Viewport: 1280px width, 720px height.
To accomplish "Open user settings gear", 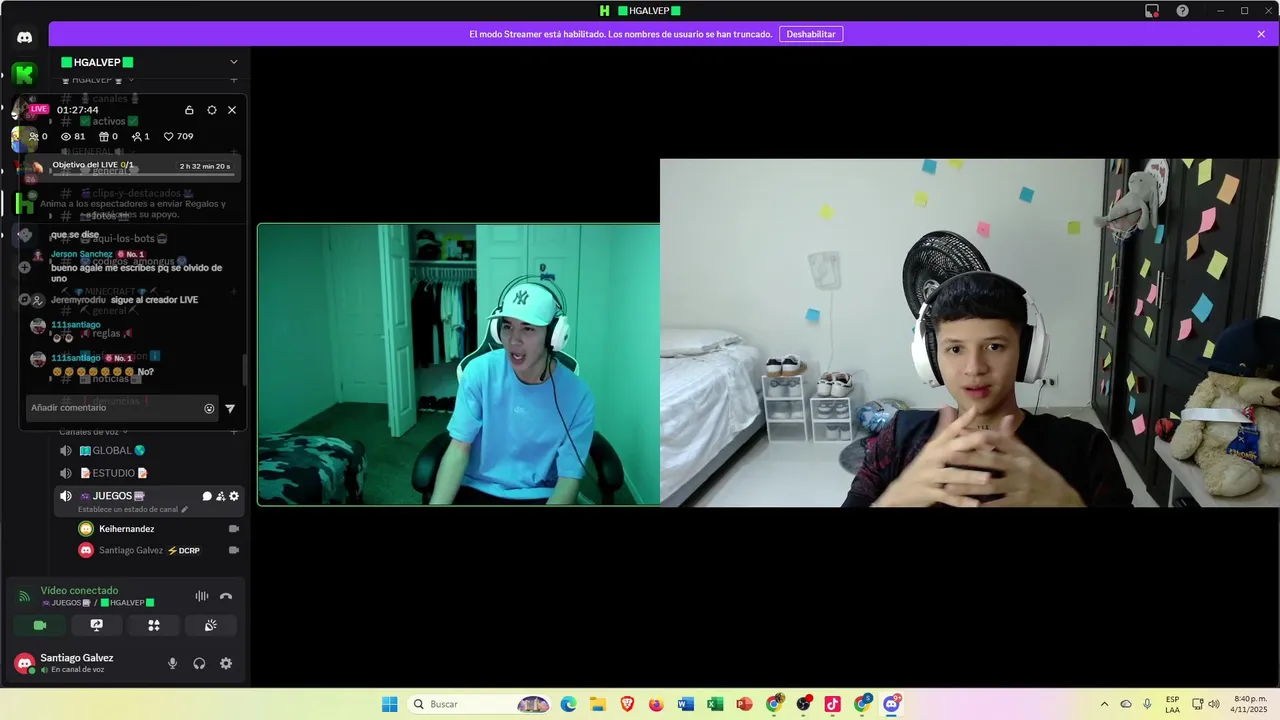I will point(226,663).
